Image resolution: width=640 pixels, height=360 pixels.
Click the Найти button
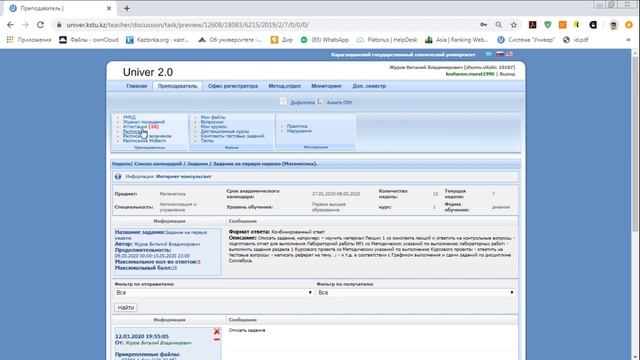[126, 307]
